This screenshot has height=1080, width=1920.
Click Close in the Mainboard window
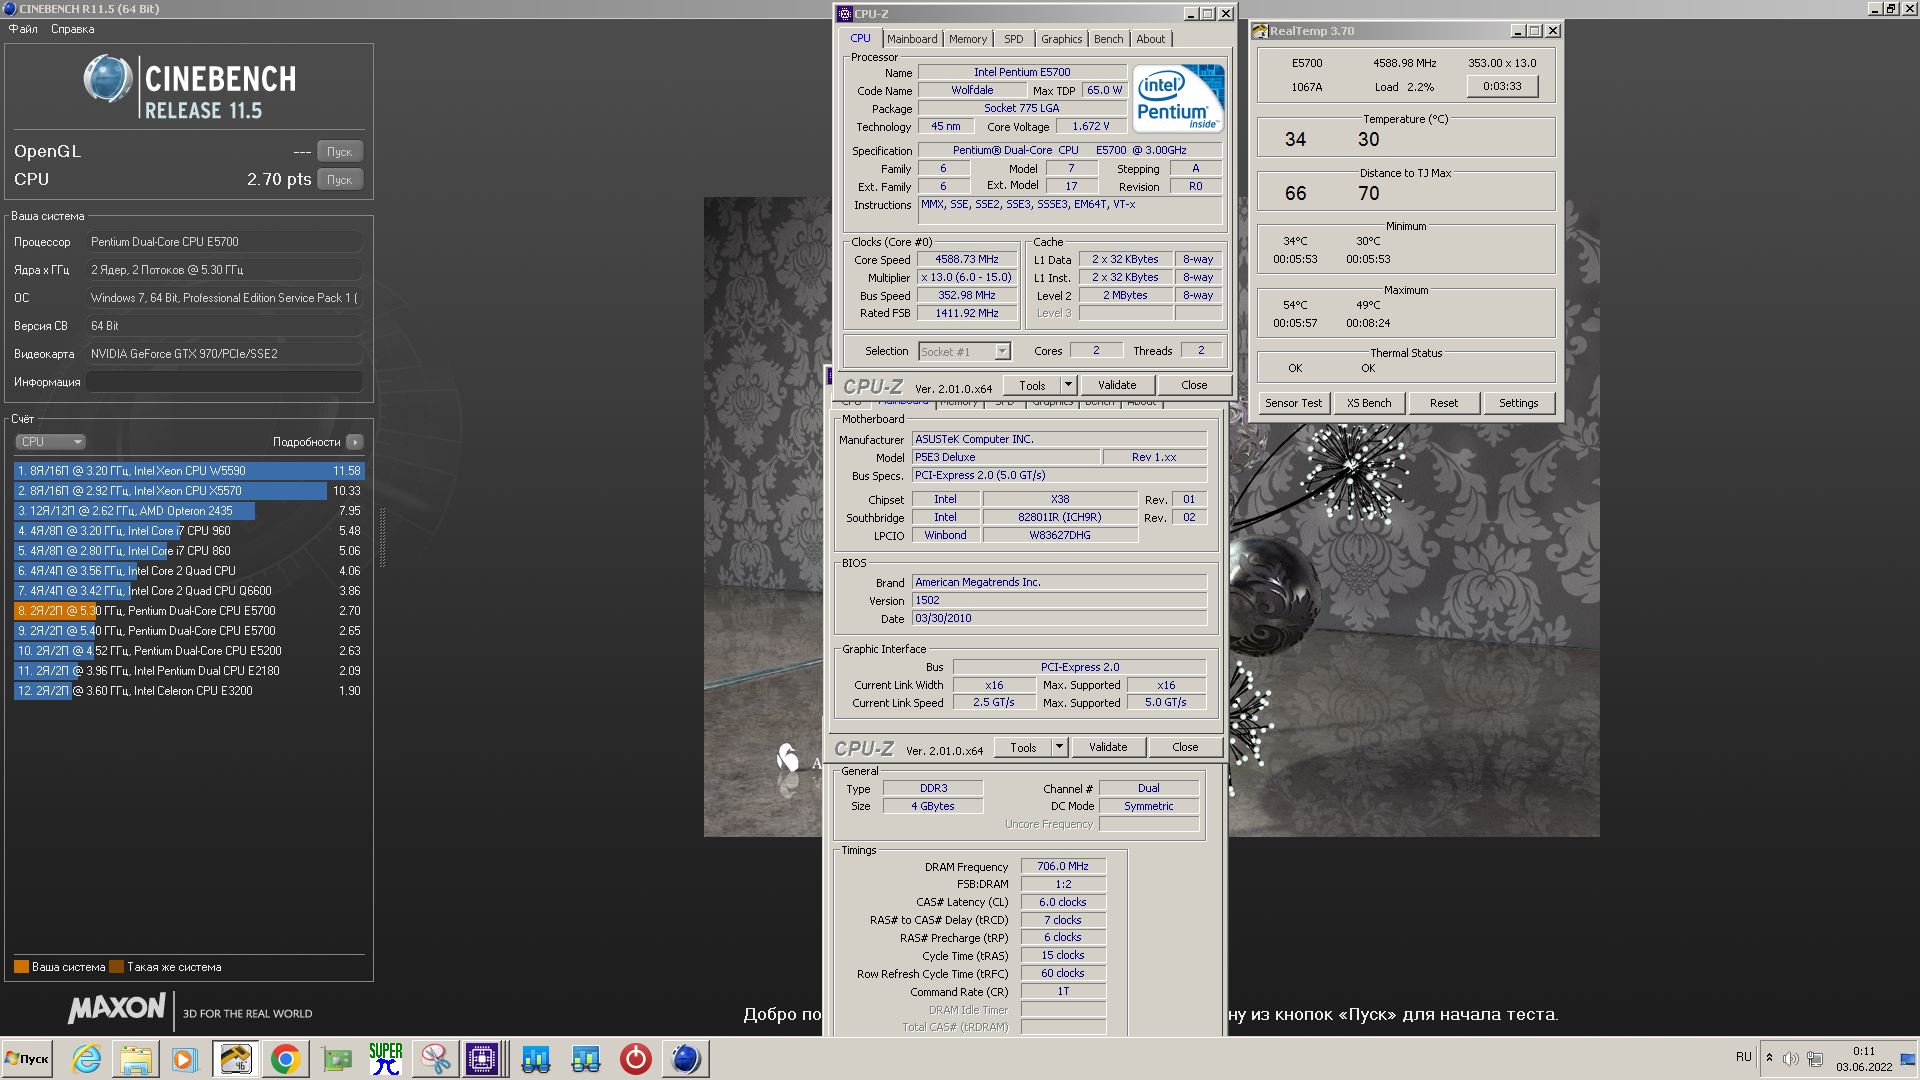pyautogui.click(x=1185, y=747)
